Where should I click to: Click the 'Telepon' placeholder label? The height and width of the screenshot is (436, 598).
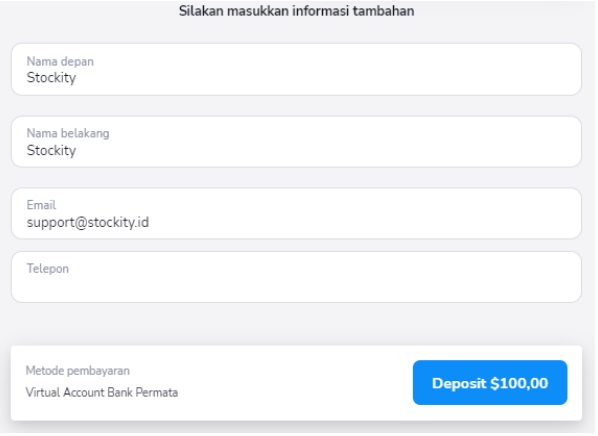click(x=48, y=269)
